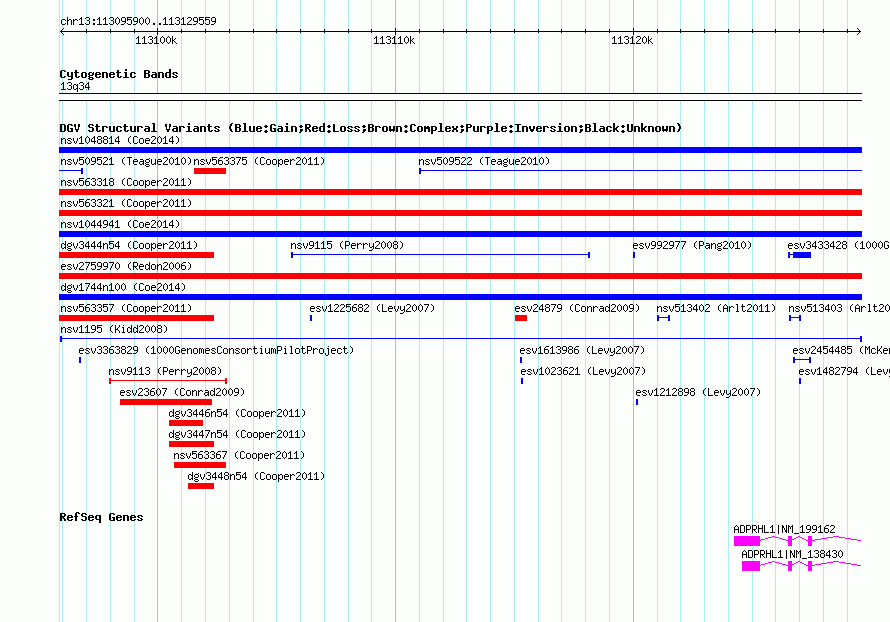Open the DGV Structural Variants track title
Screen dimensions: 890x622
(371, 128)
